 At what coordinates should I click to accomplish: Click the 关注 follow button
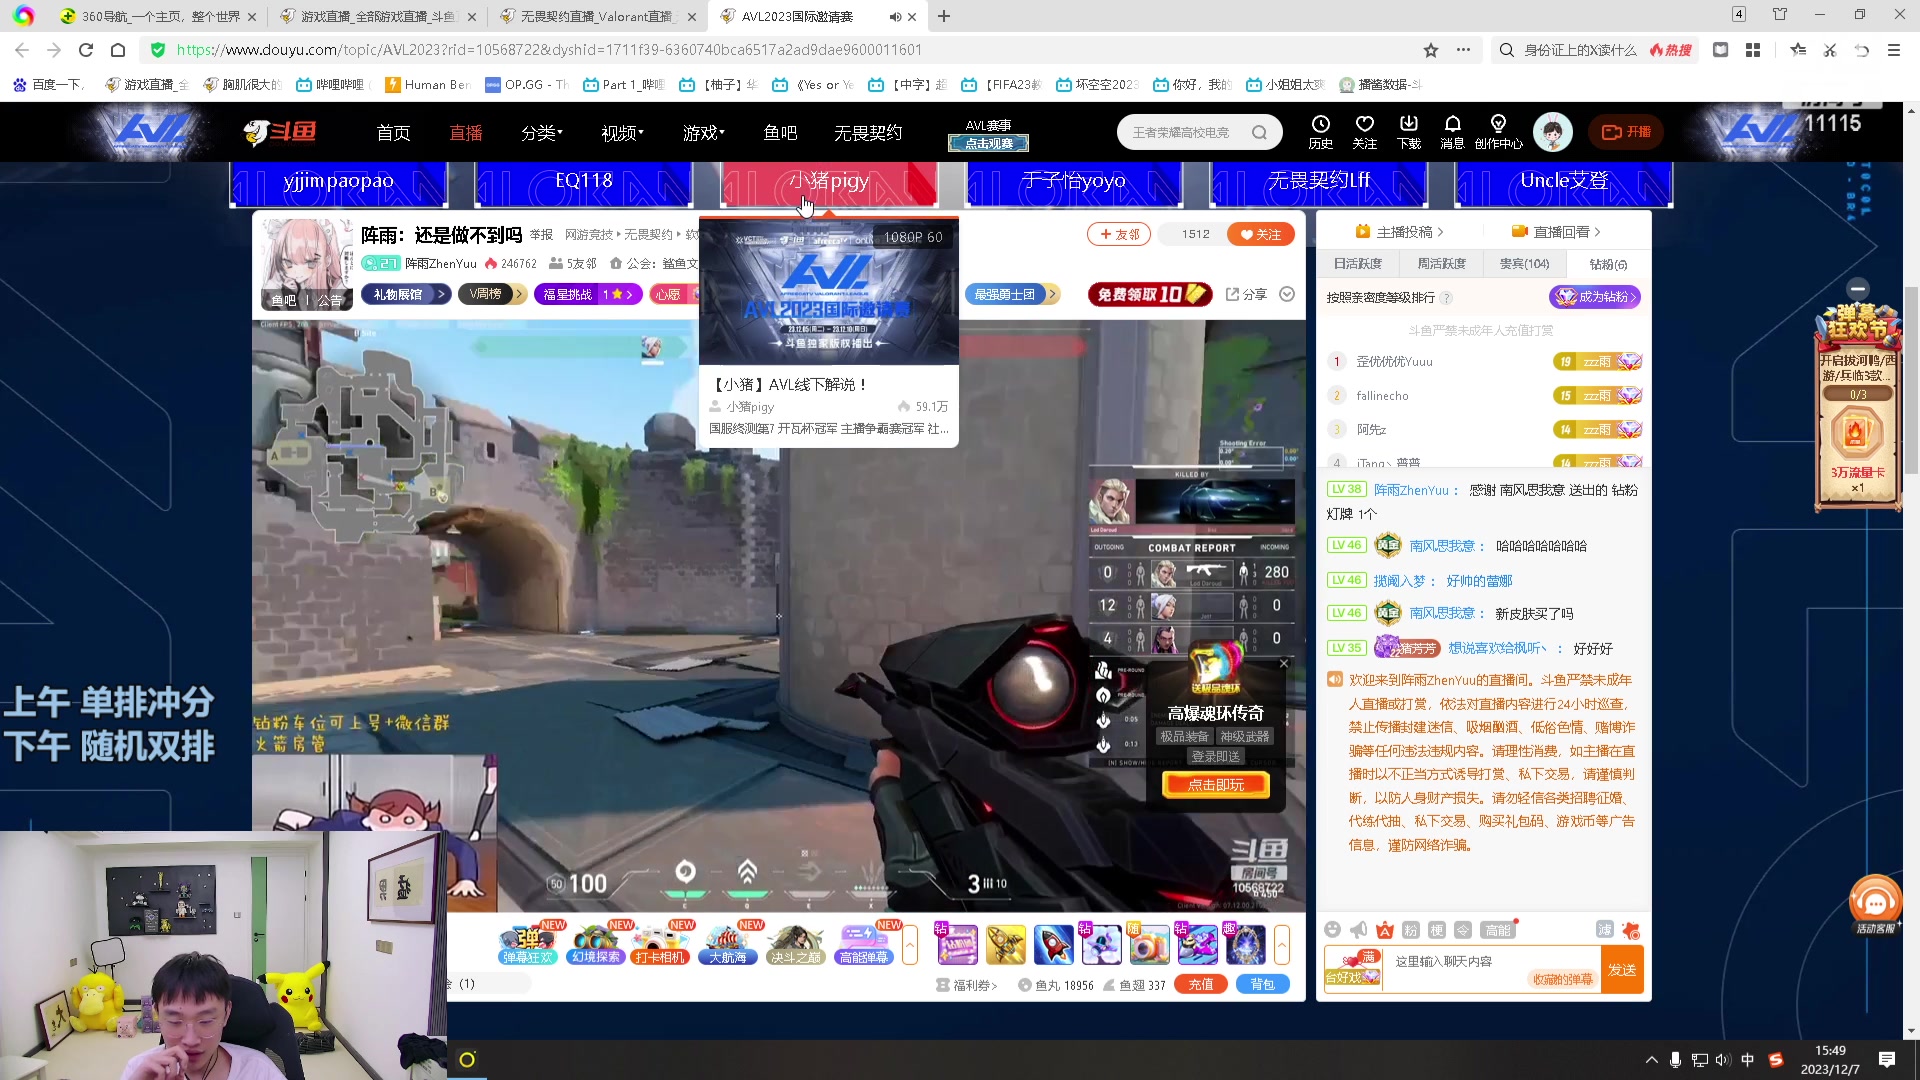(x=1261, y=234)
